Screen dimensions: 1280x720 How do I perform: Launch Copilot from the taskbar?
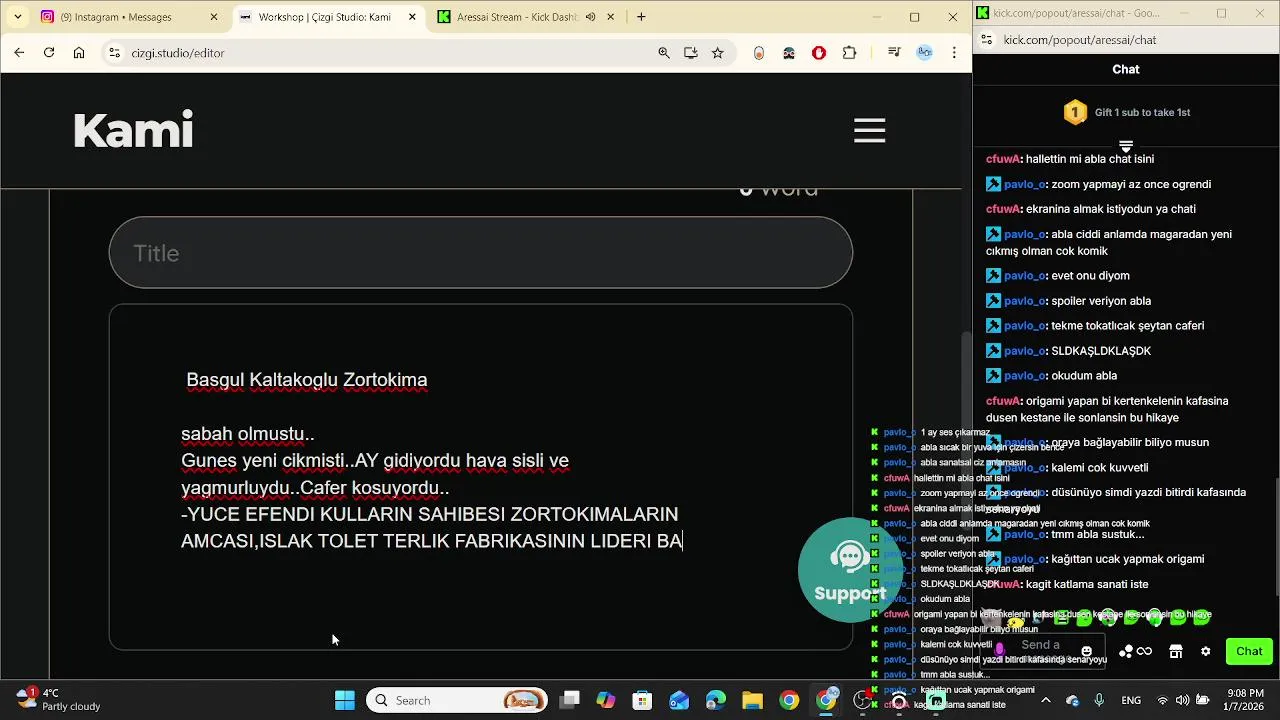click(x=606, y=700)
